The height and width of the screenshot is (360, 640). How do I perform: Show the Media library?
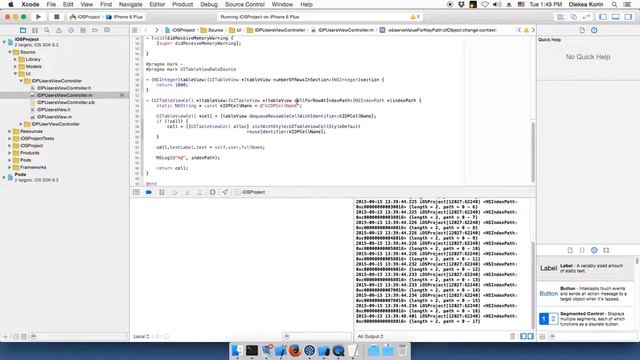point(606,250)
